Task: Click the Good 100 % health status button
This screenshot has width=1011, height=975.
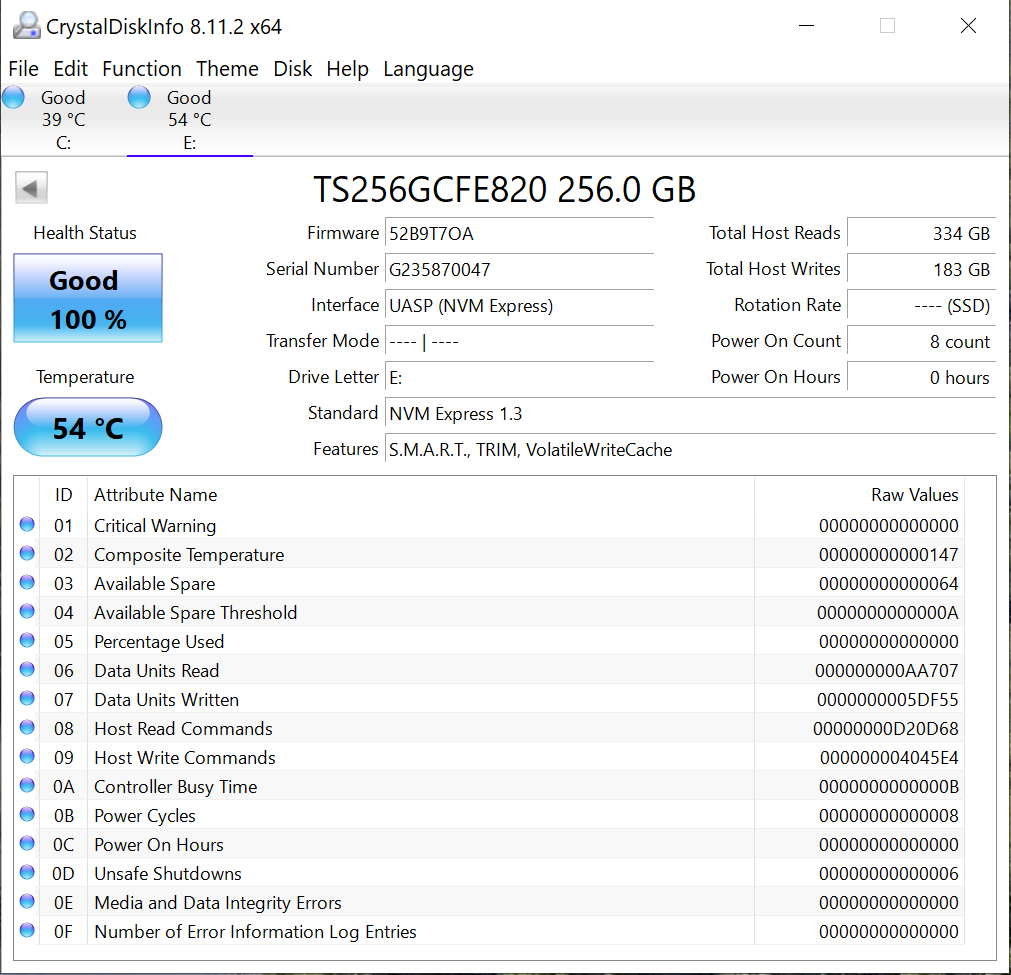Action: [x=88, y=299]
